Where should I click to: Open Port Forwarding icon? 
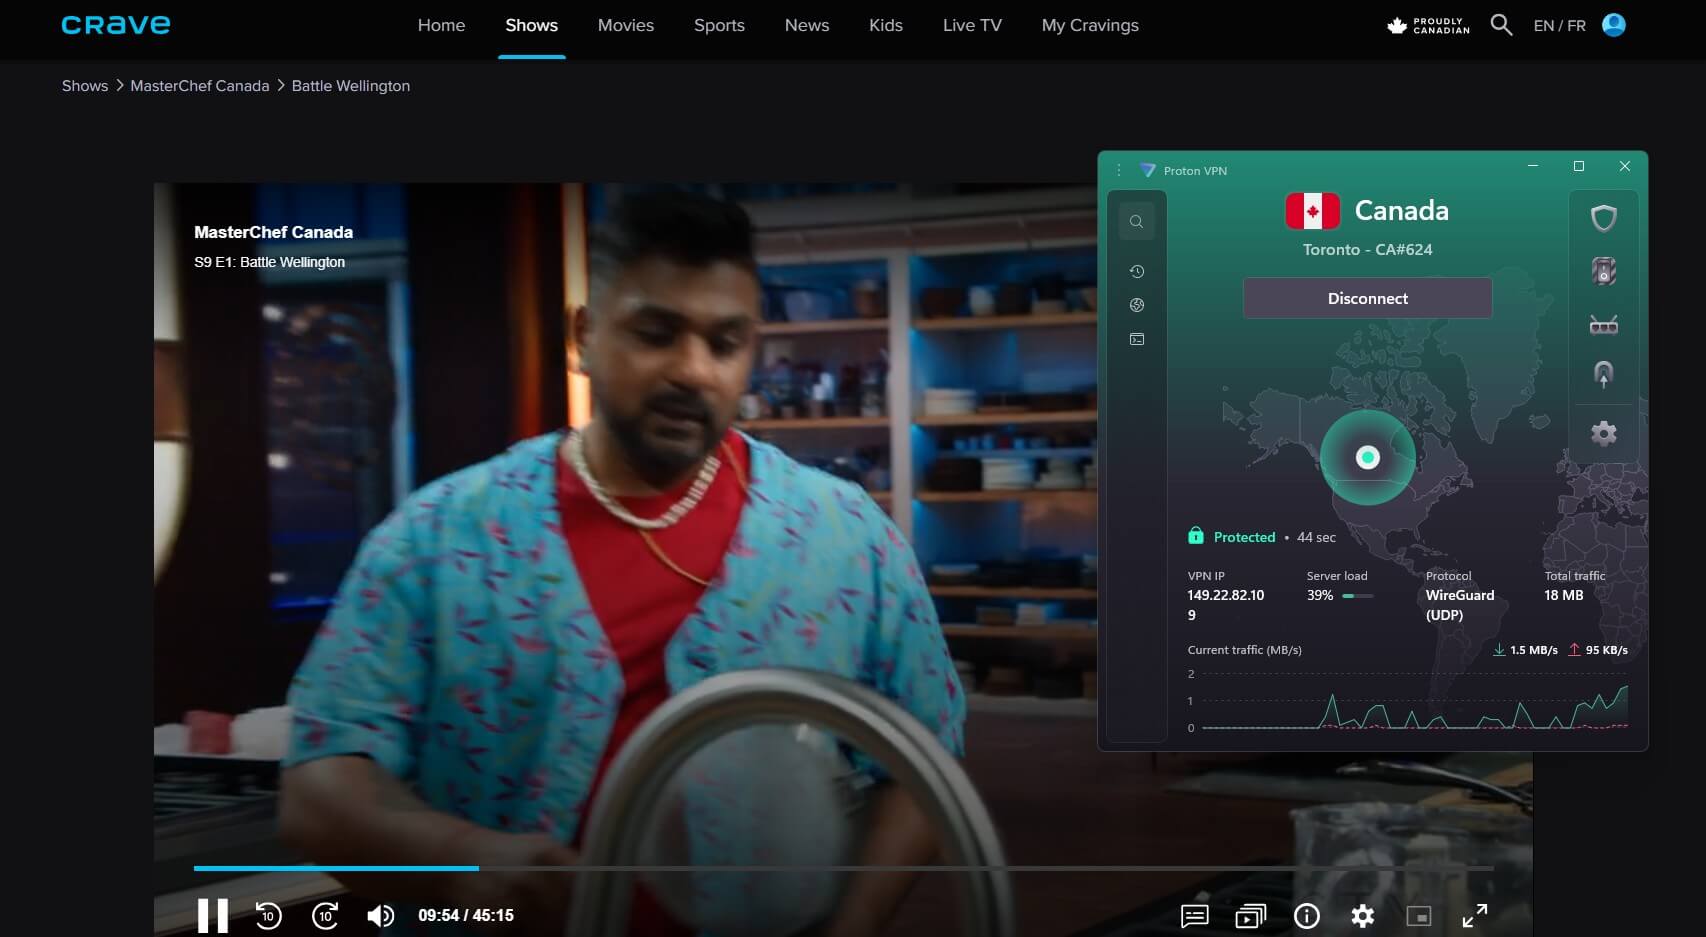point(1604,324)
